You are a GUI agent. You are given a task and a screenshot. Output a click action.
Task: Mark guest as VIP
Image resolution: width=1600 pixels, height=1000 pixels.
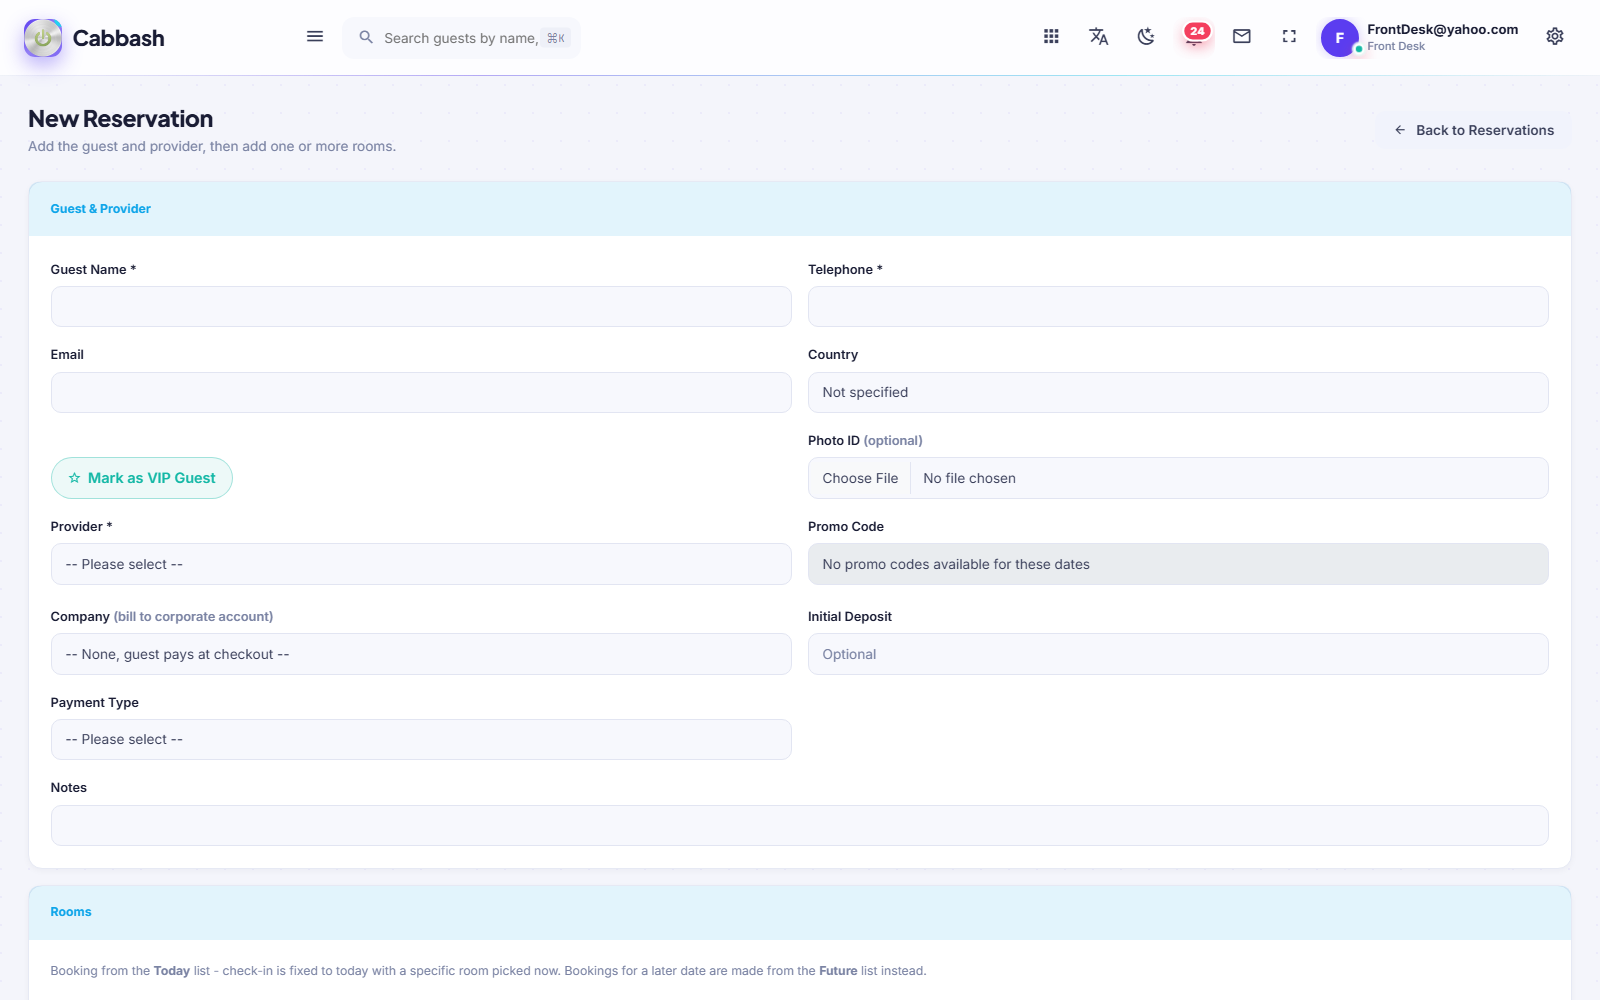click(142, 478)
